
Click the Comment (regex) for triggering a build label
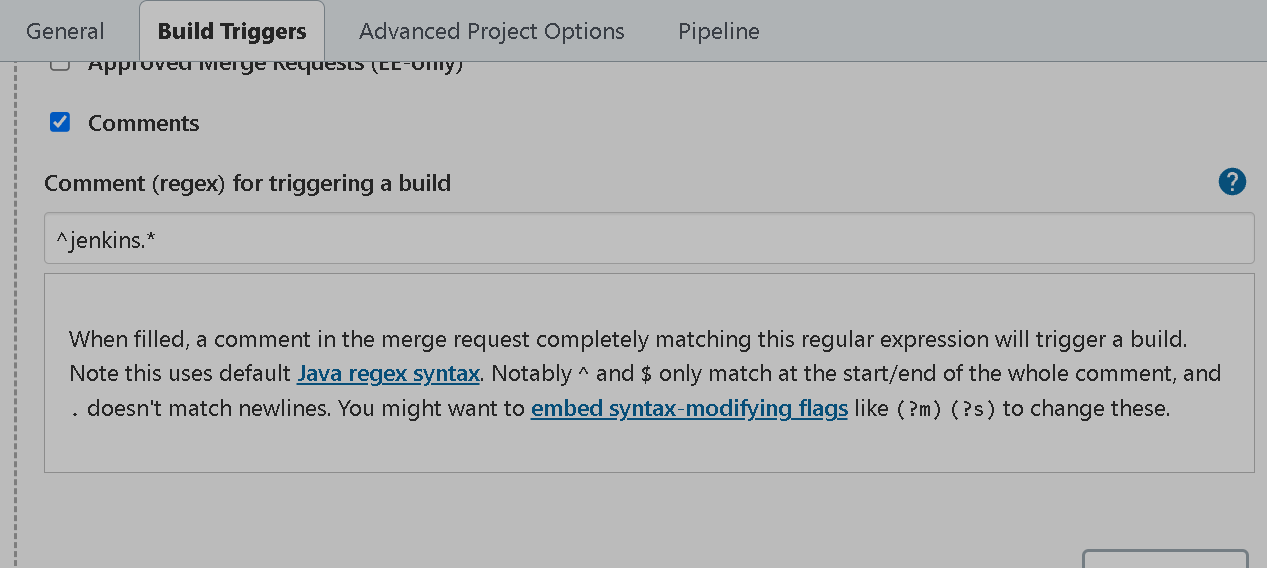pyautogui.click(x=248, y=183)
